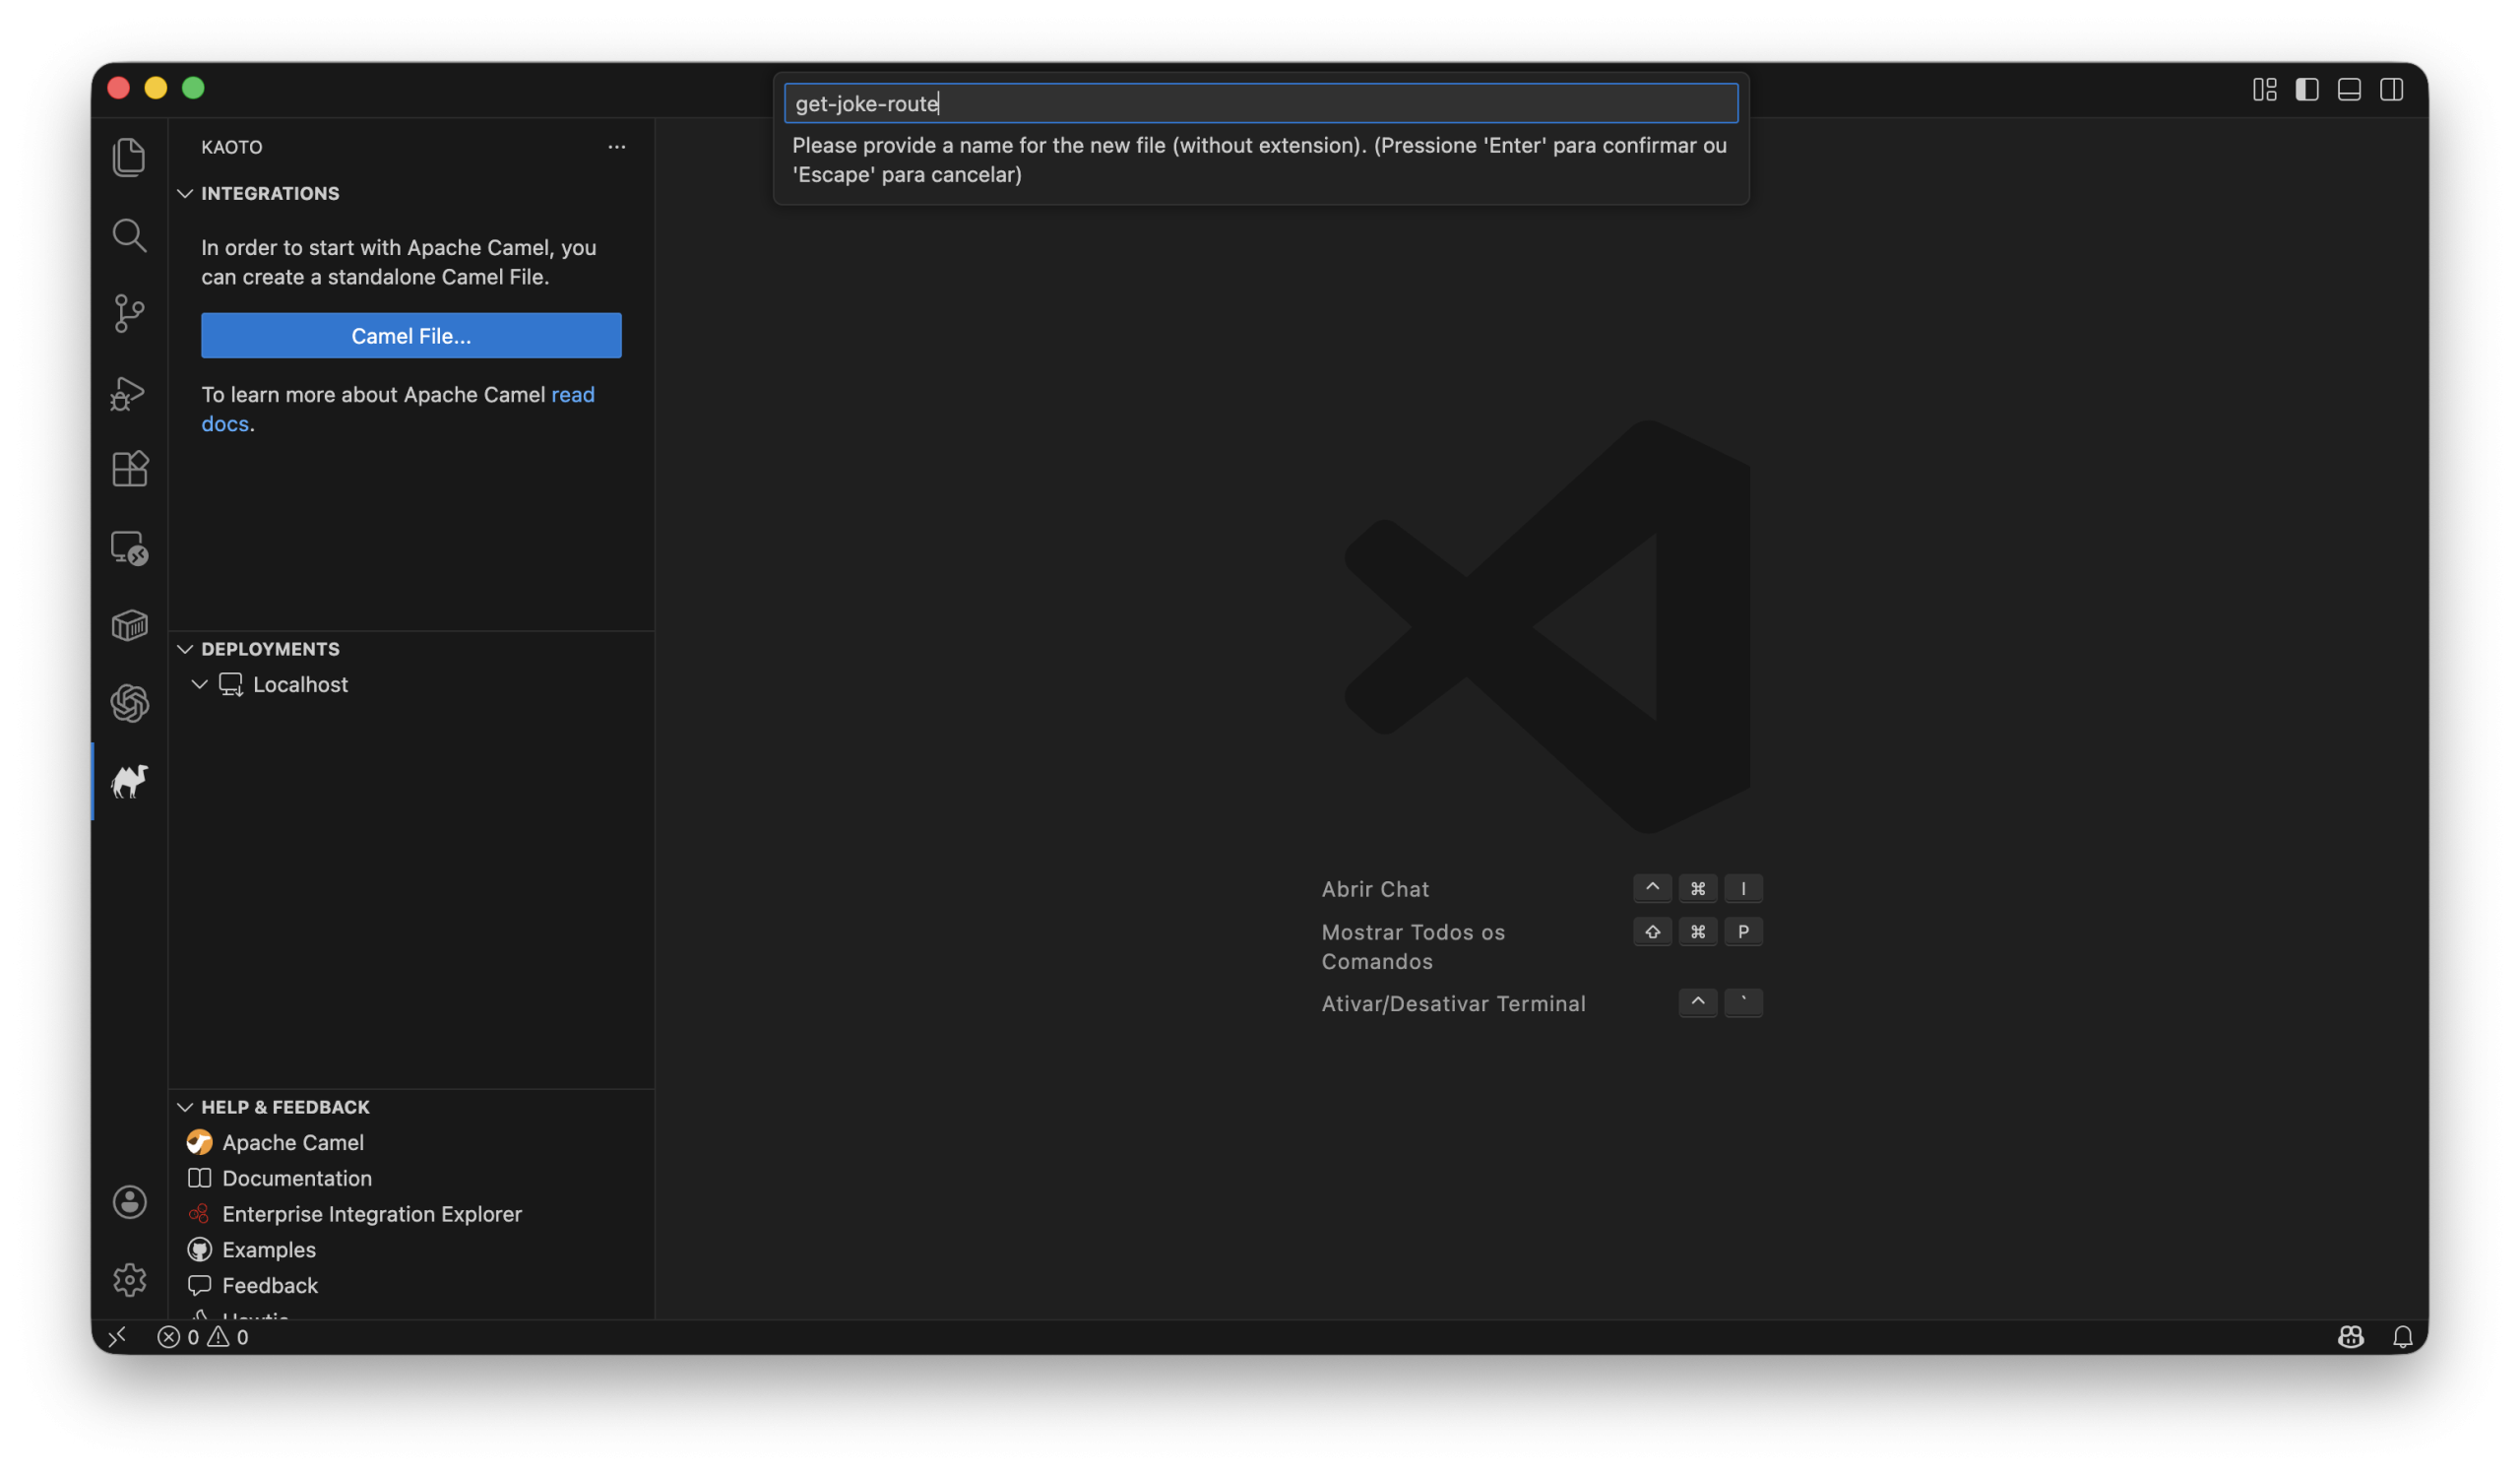The image size is (2520, 1475).
Task: Open Source Control view icon
Action: coord(129,313)
